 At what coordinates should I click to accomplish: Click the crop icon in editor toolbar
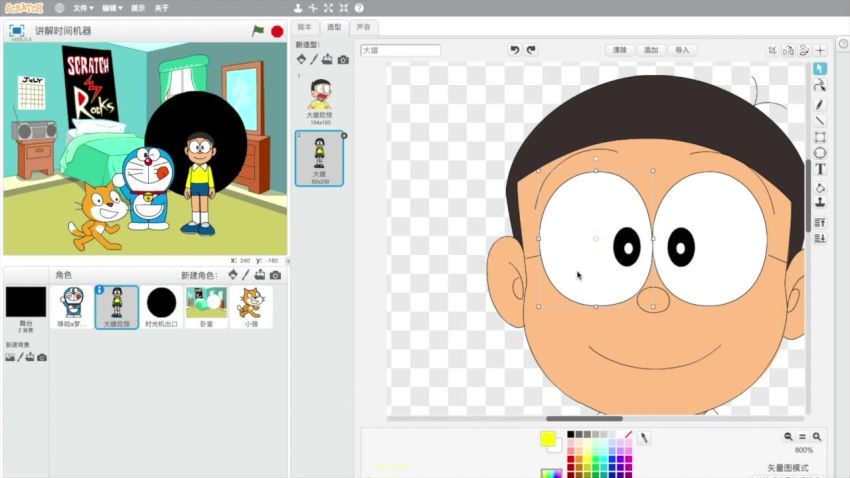coord(772,50)
